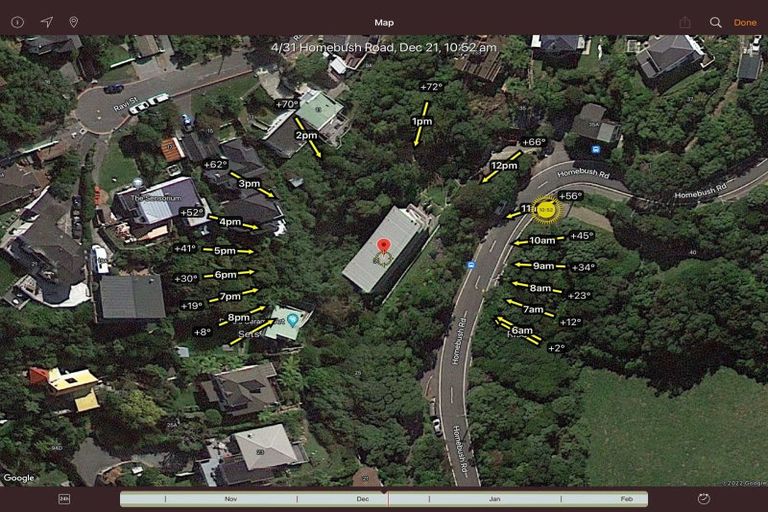Viewport: 768px width, 512px height.
Task: Click the yellow sun position marker
Action: [x=546, y=210]
